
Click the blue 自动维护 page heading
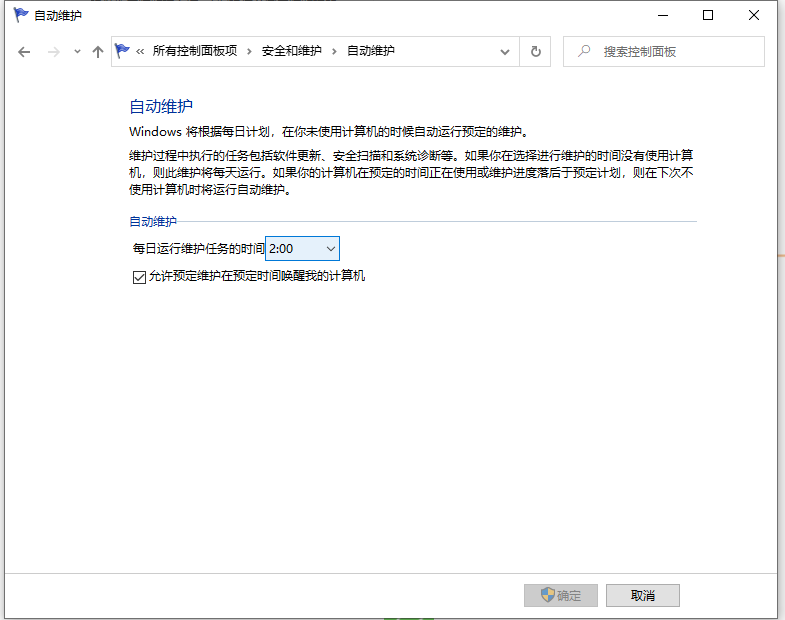click(x=161, y=106)
